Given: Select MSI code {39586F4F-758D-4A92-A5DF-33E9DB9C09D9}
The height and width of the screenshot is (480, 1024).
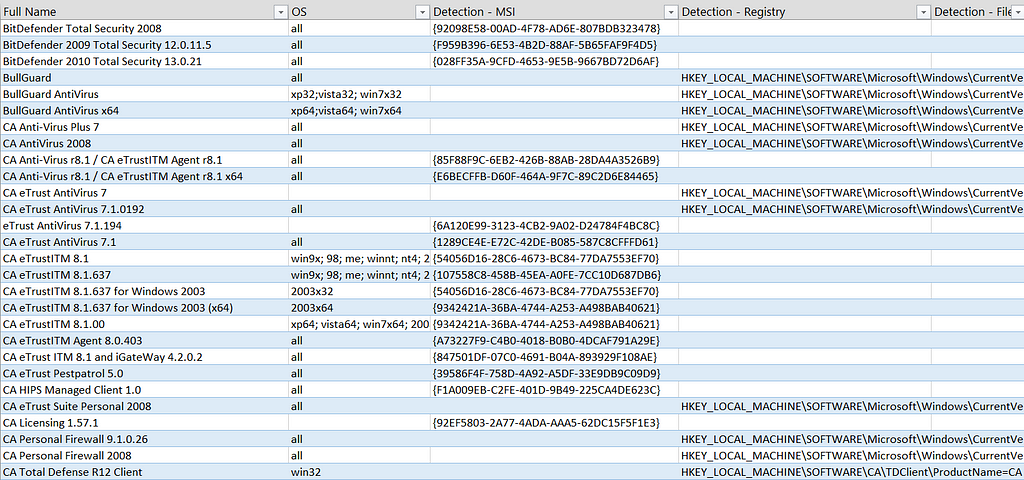Looking at the screenshot, I should 554,374.
